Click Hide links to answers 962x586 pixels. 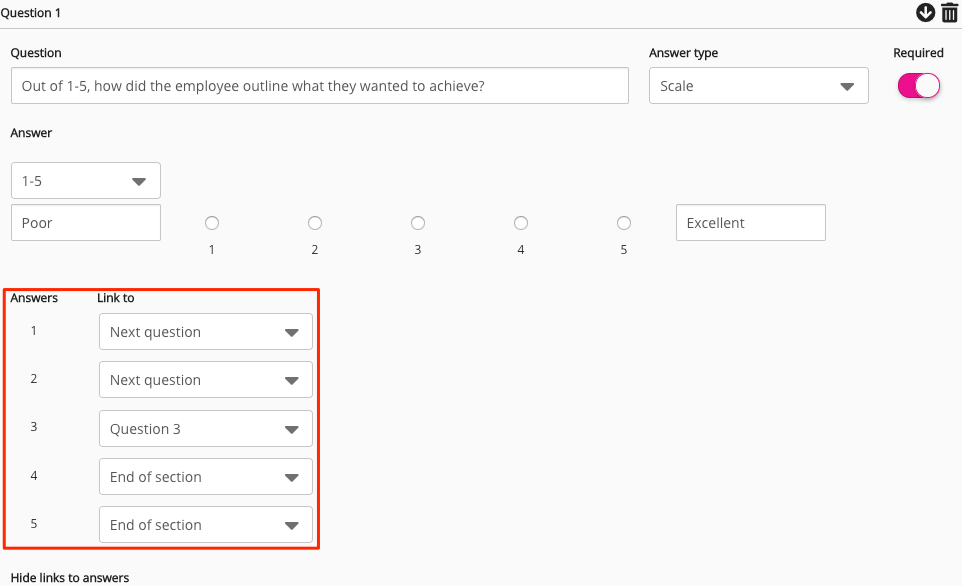pos(70,577)
